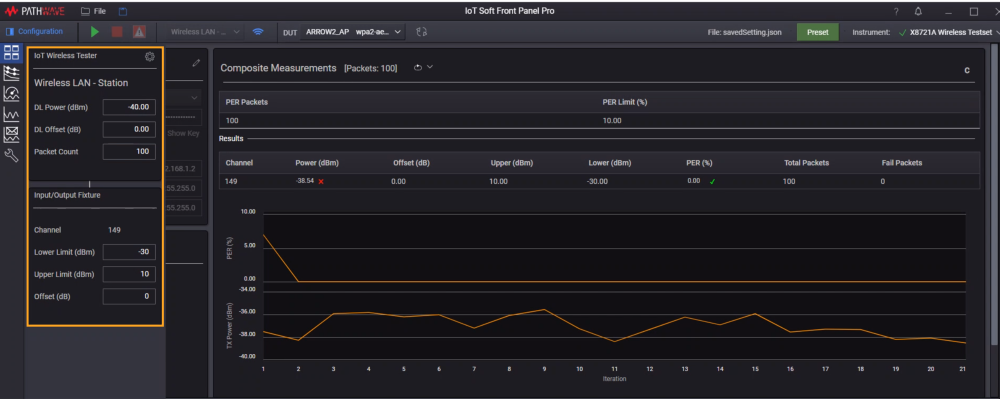Open Composite Measurements restart dropdown arrow
The width and height of the screenshot is (1000, 399).
pyautogui.click(x=430, y=67)
